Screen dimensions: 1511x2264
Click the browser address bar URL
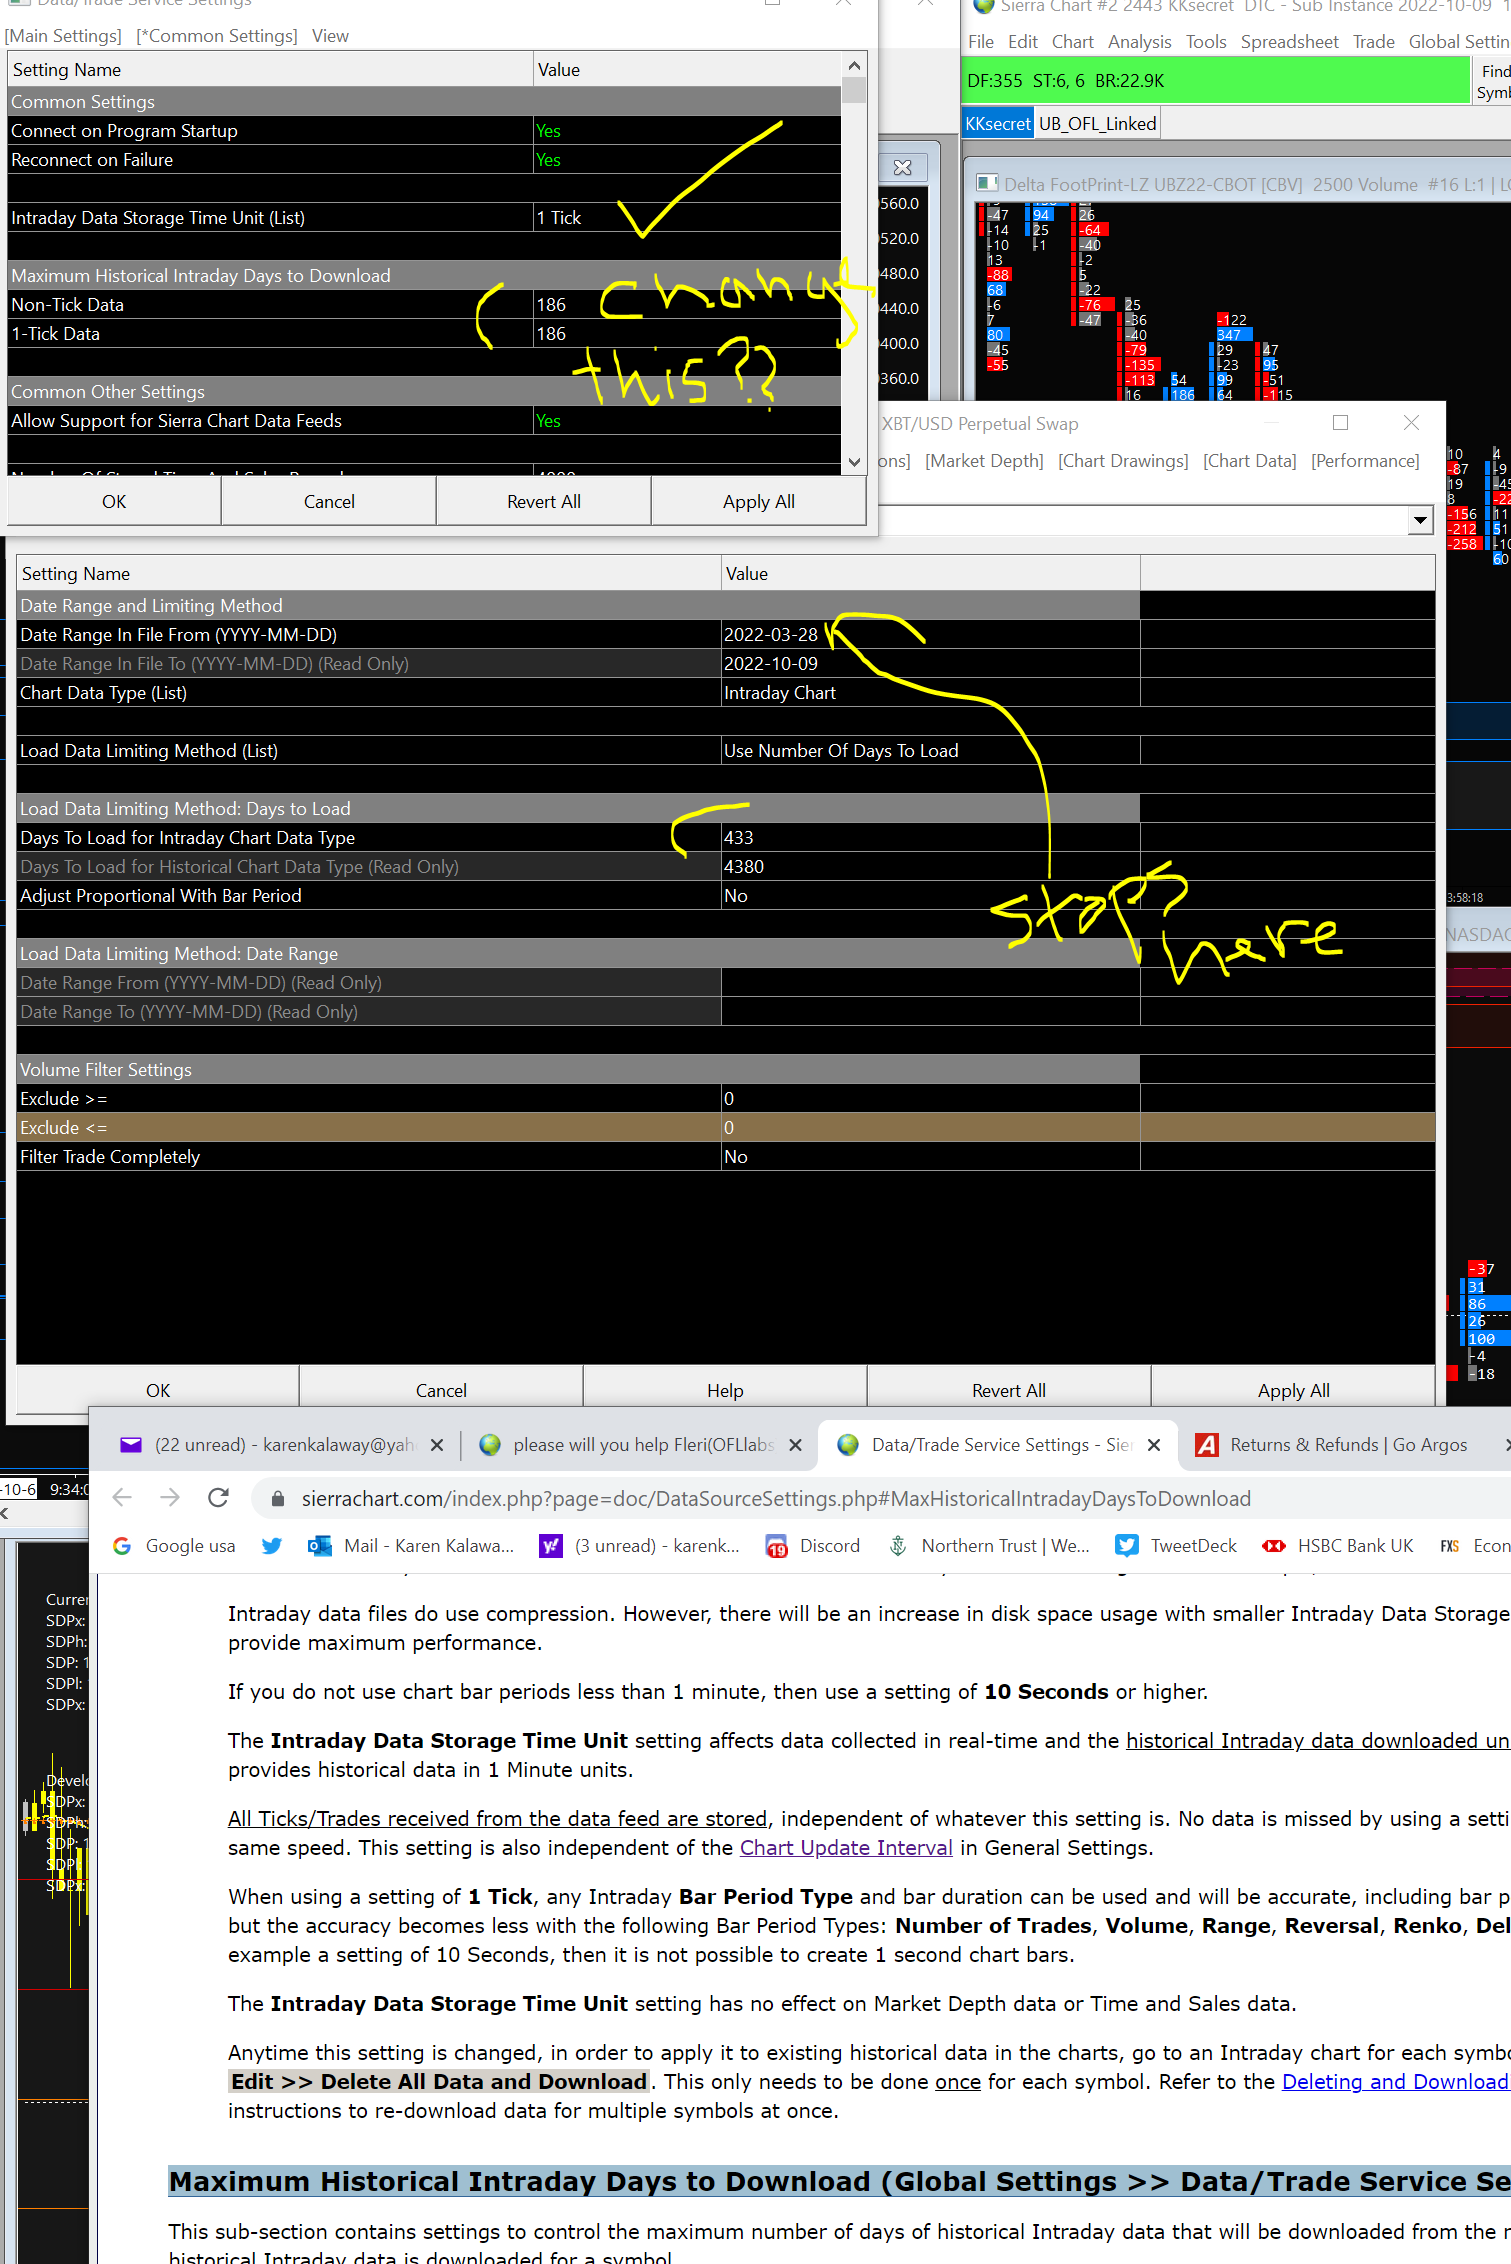[x=776, y=1498]
